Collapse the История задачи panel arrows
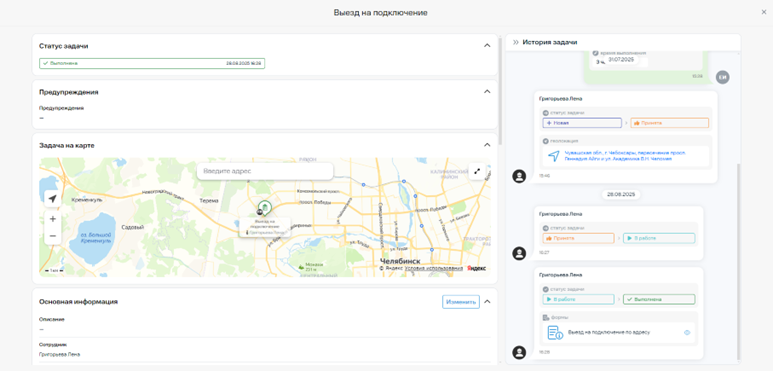Screen dimensions: 773x371 coord(516,42)
